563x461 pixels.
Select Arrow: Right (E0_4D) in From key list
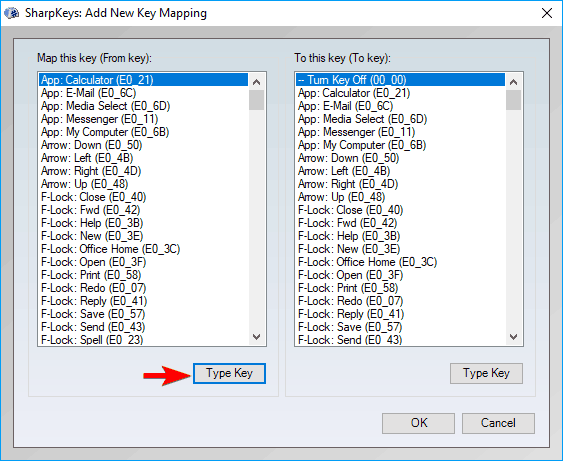pos(144,171)
